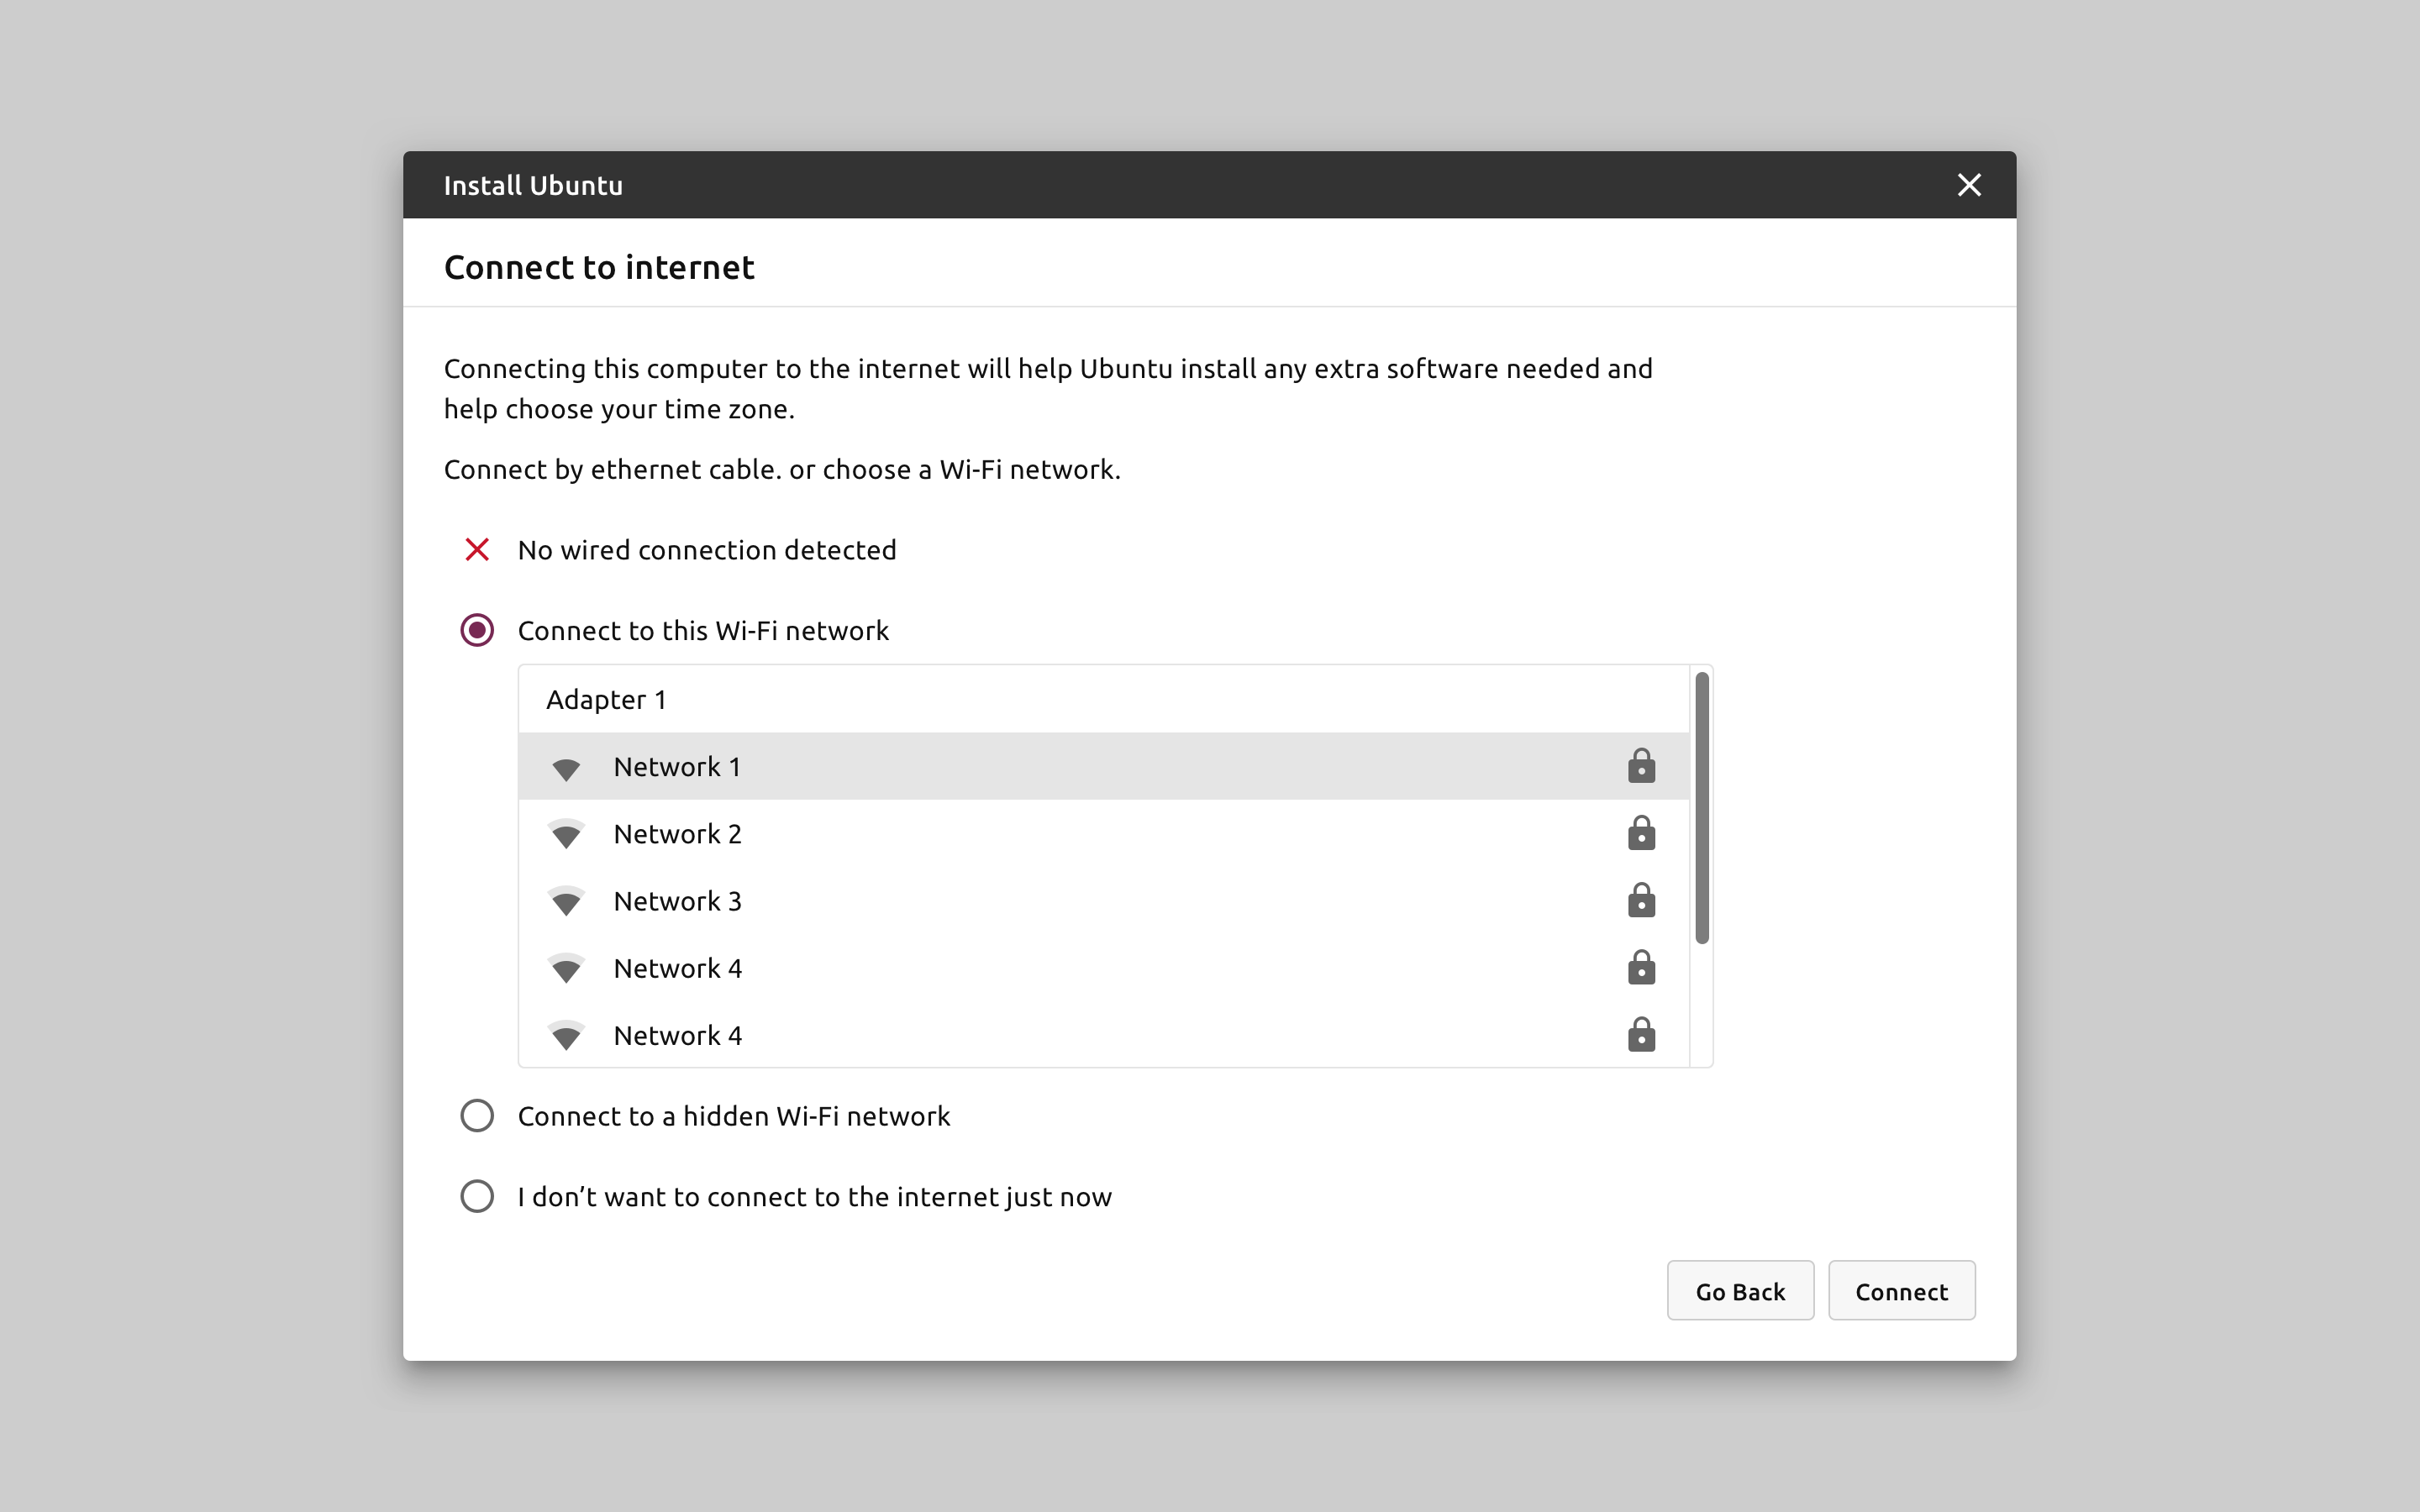Click the Wi-Fi list vertical scrollbar
This screenshot has width=2420, height=1512.
[x=1702, y=808]
